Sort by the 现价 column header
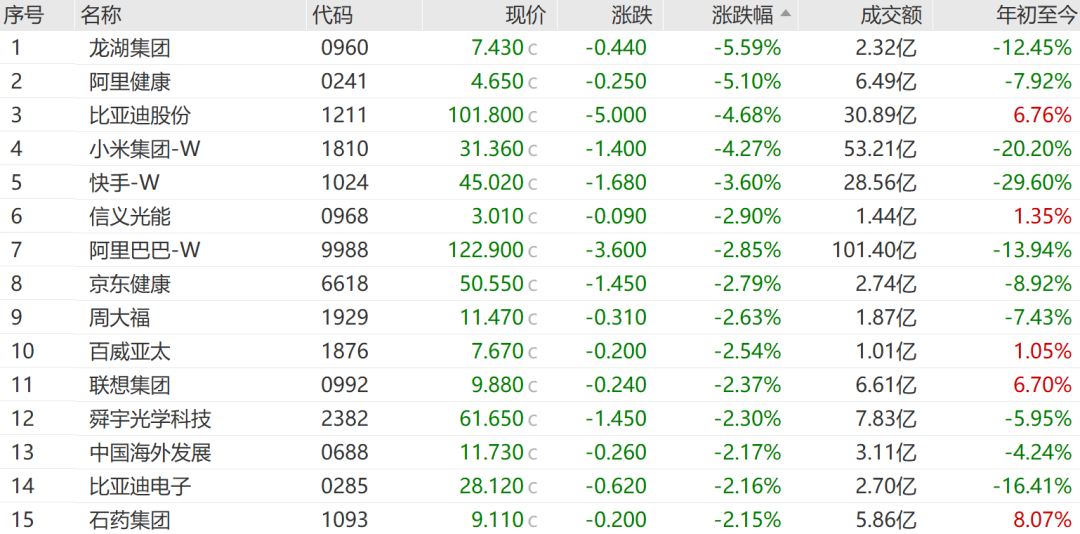Viewport: 1080px width, 534px height. point(526,15)
